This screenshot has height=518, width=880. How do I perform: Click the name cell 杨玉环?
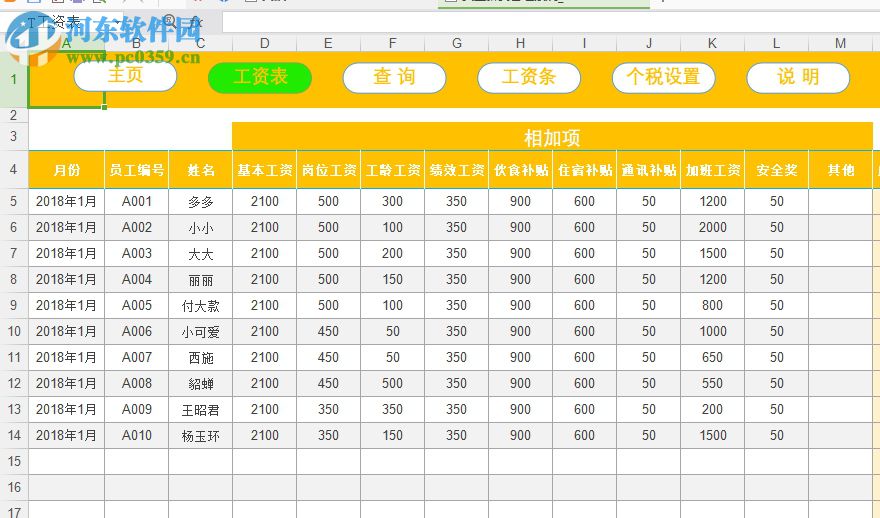[x=200, y=436]
